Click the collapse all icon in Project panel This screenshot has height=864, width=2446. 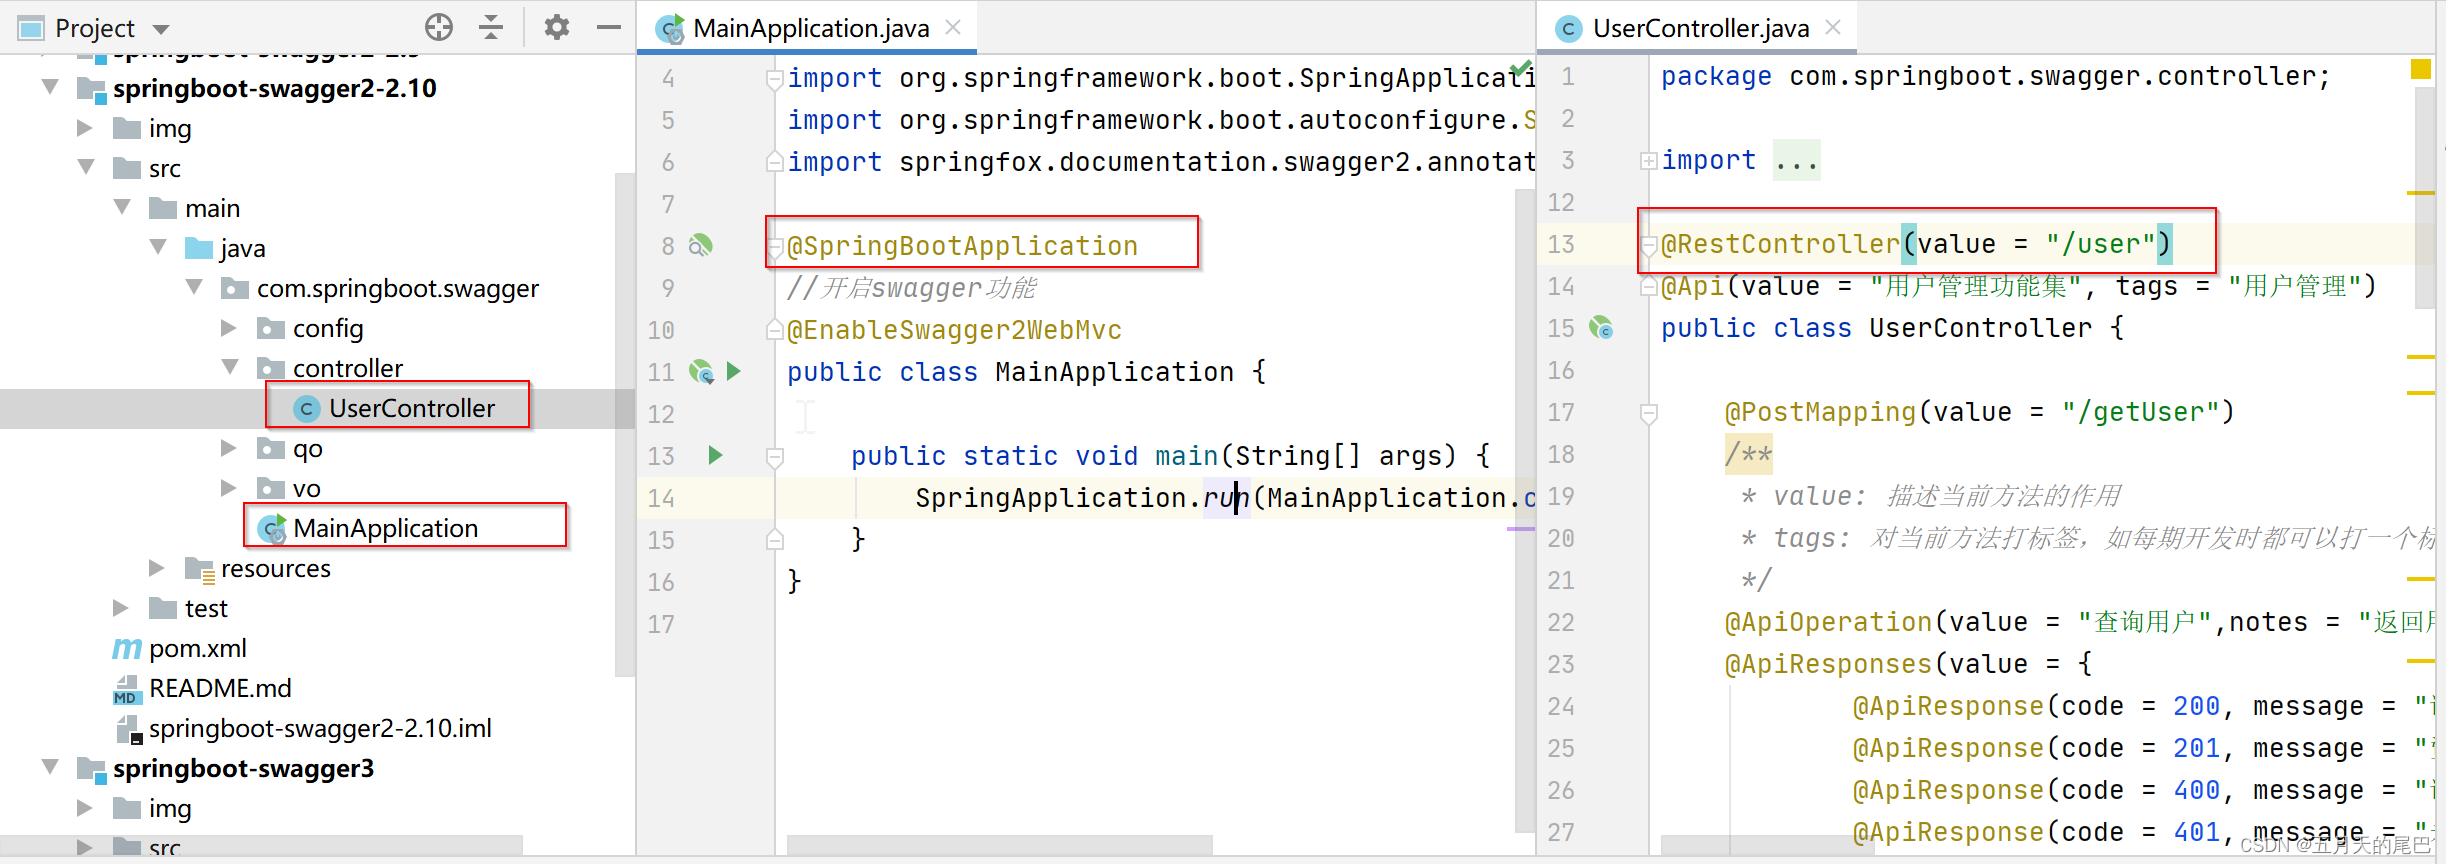pyautogui.click(x=491, y=27)
